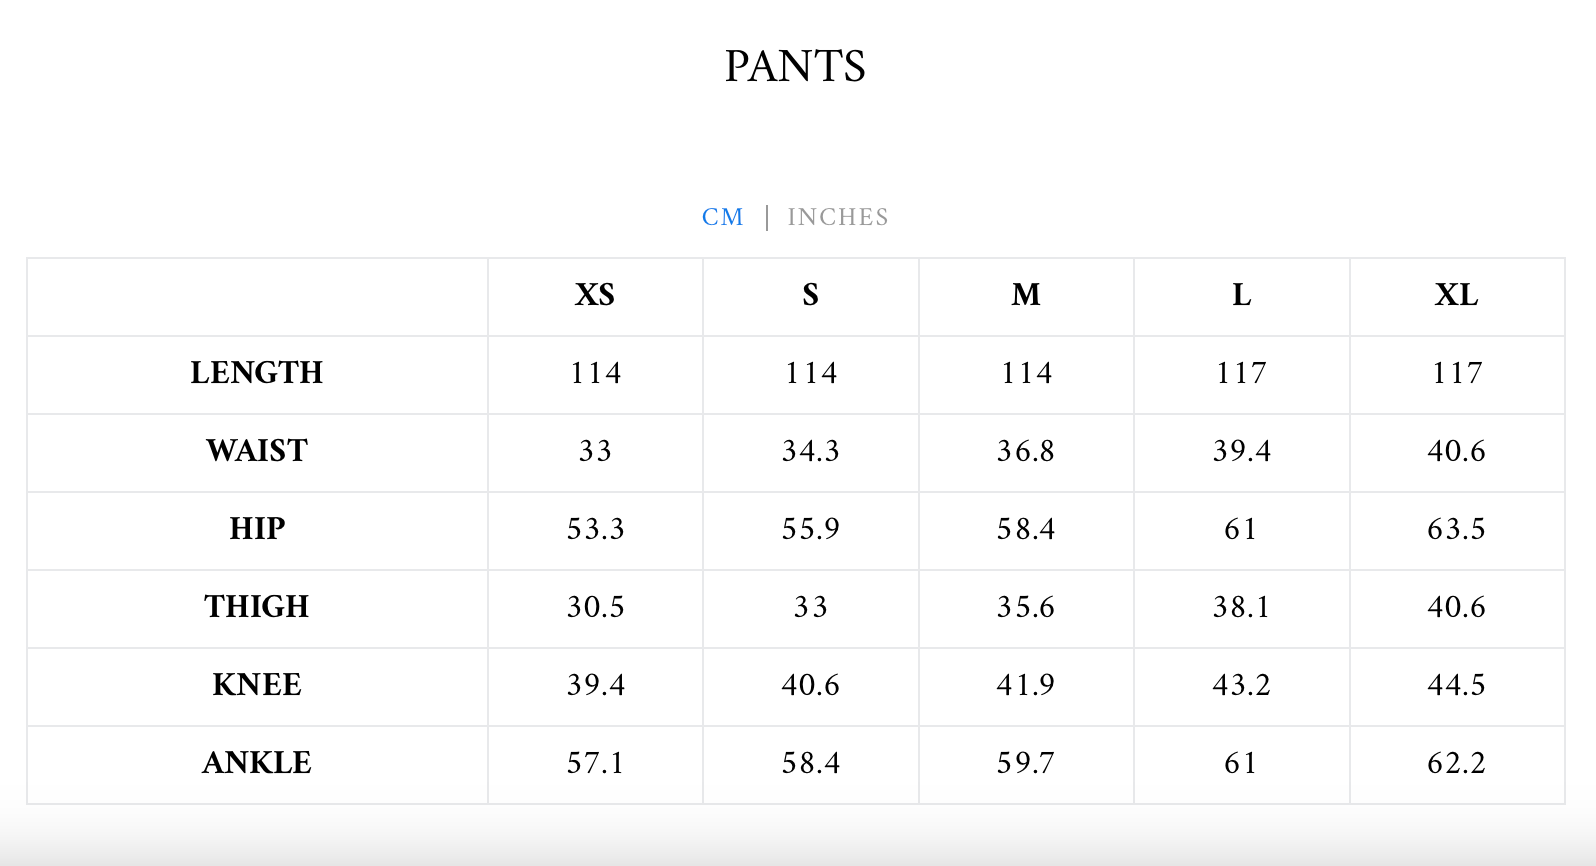Select the CM unit toggle
1596x866 pixels.
[x=722, y=217]
